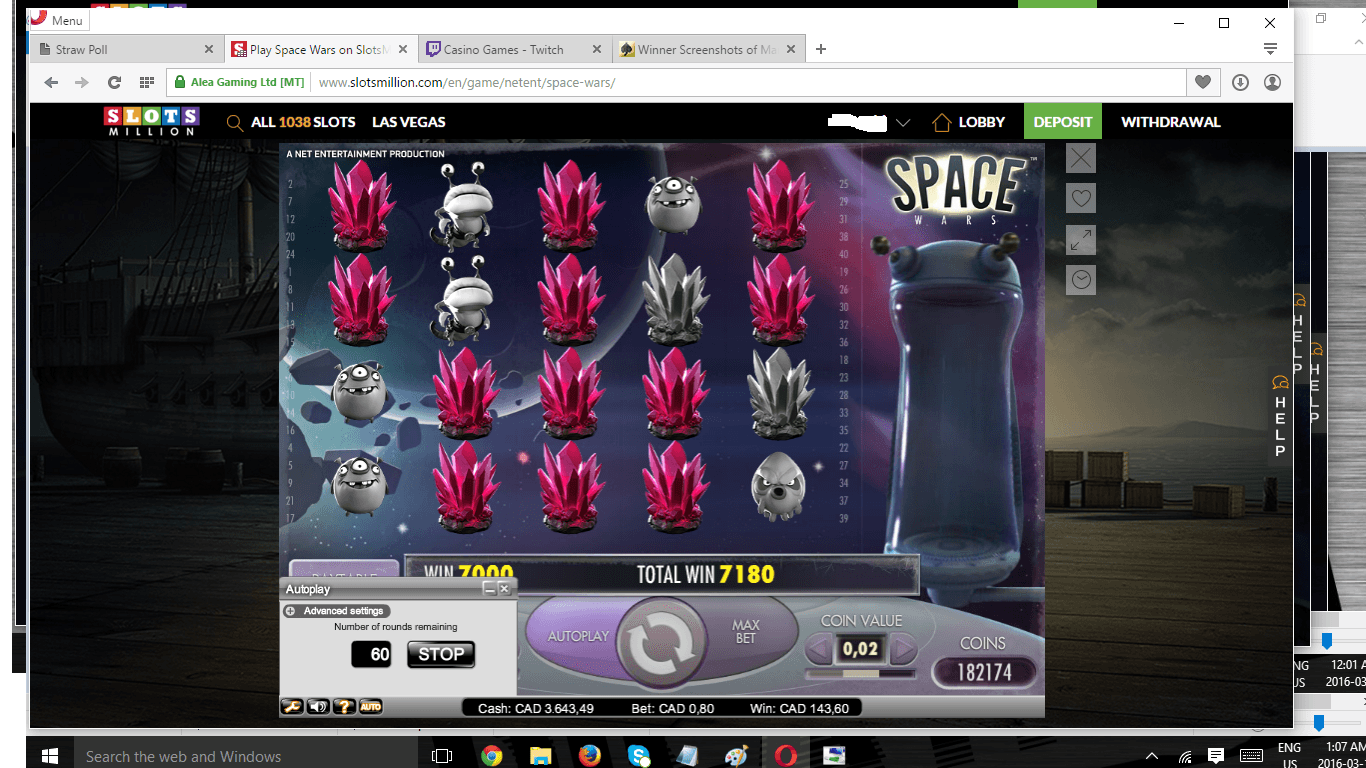Open LAS VEGAS menu item
1366x768 pixels.
(409, 122)
